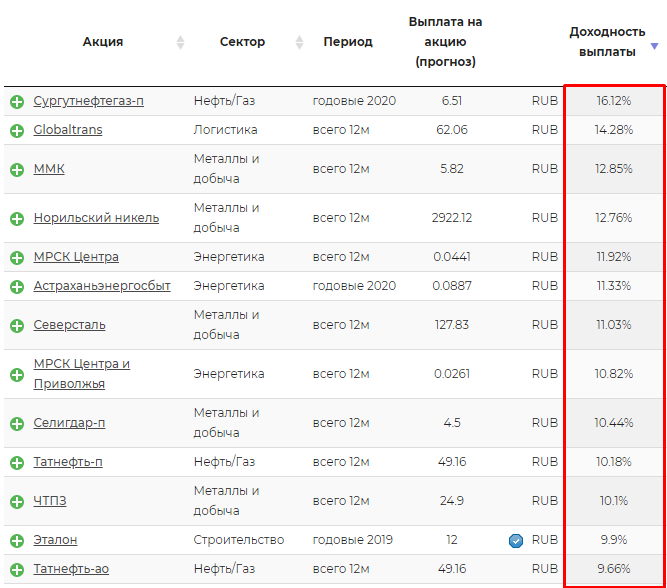The image size is (667, 588).
Task: Click the 24.9 payout value
Action: pos(452,501)
